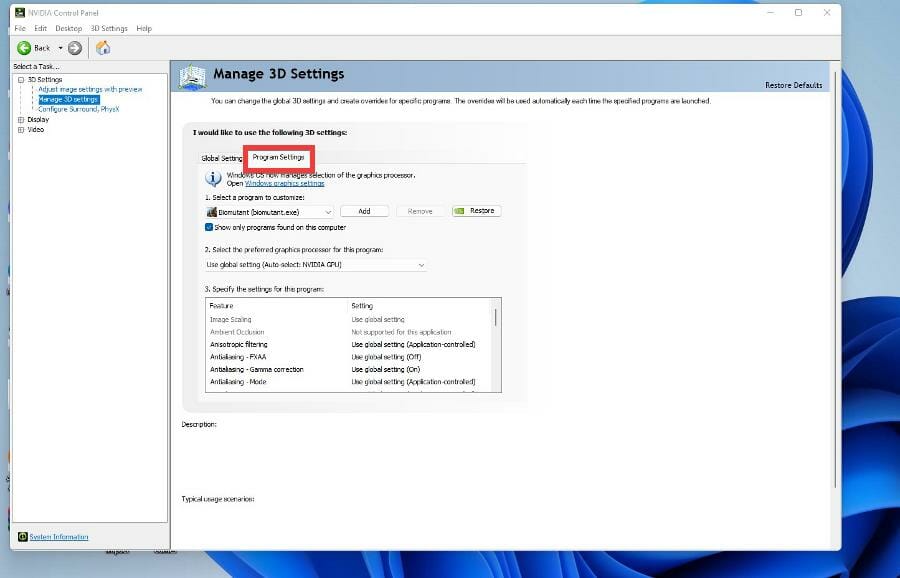This screenshot has height=578, width=900.
Task: Open the System Information link
Action: coord(59,537)
